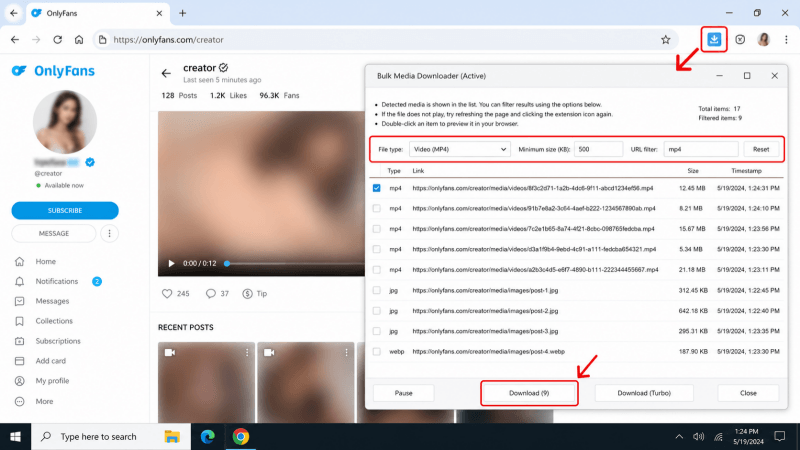Click the Bulk Media Downloader extension icon
The image size is (800, 450).
click(714, 39)
